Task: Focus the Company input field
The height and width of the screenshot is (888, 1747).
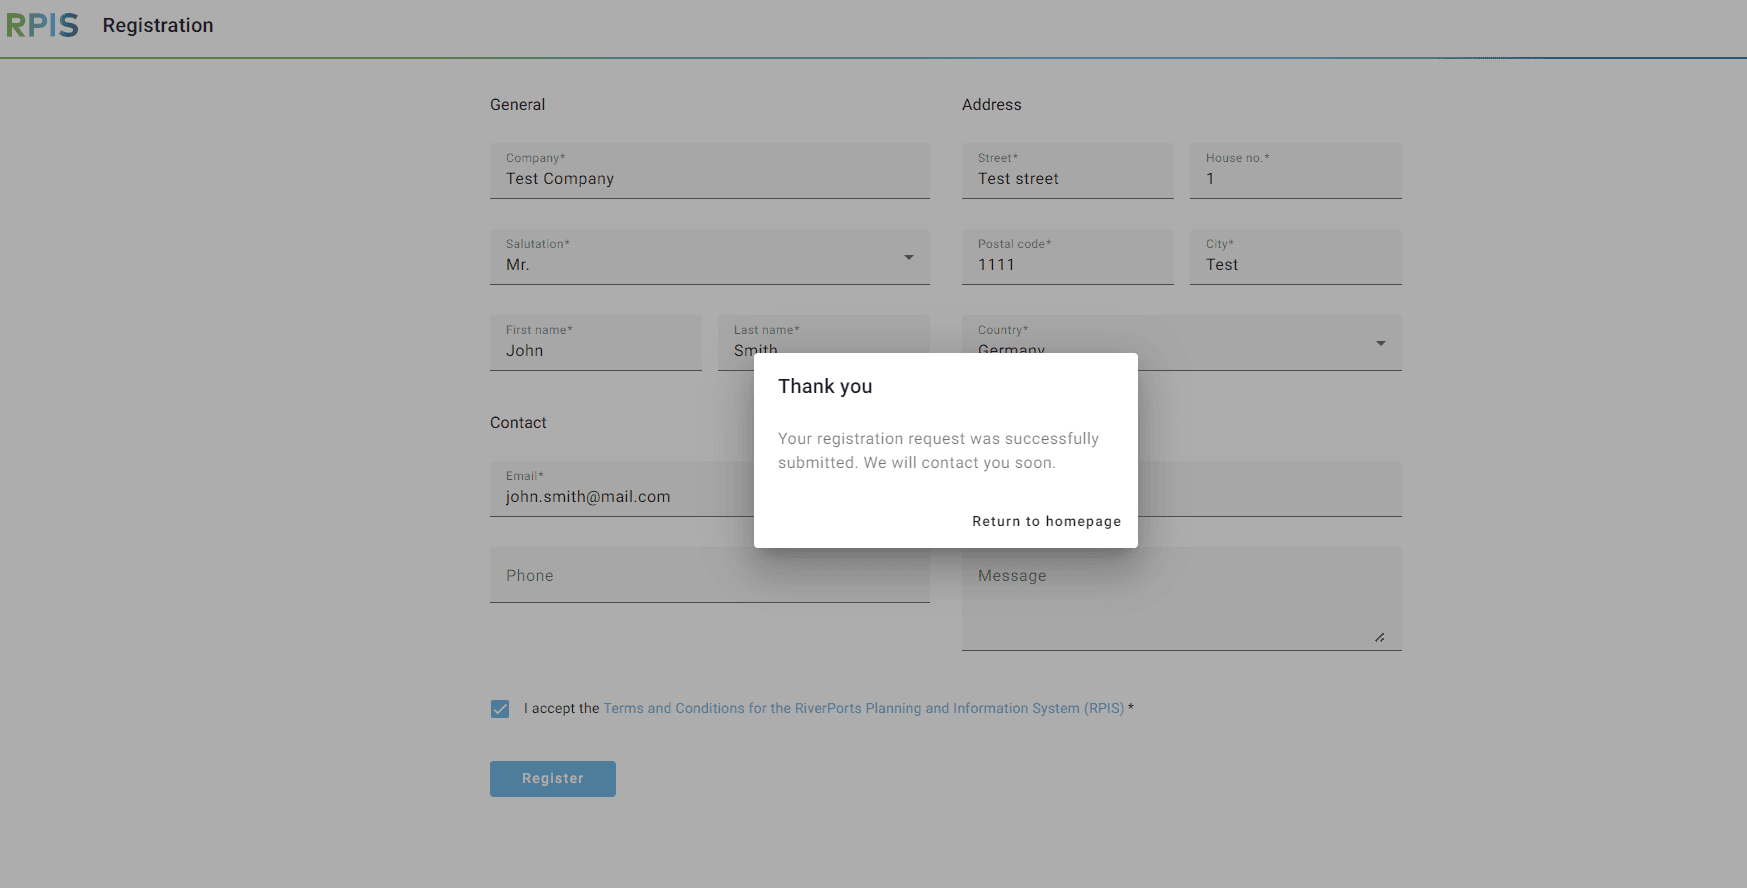Action: coord(710,171)
